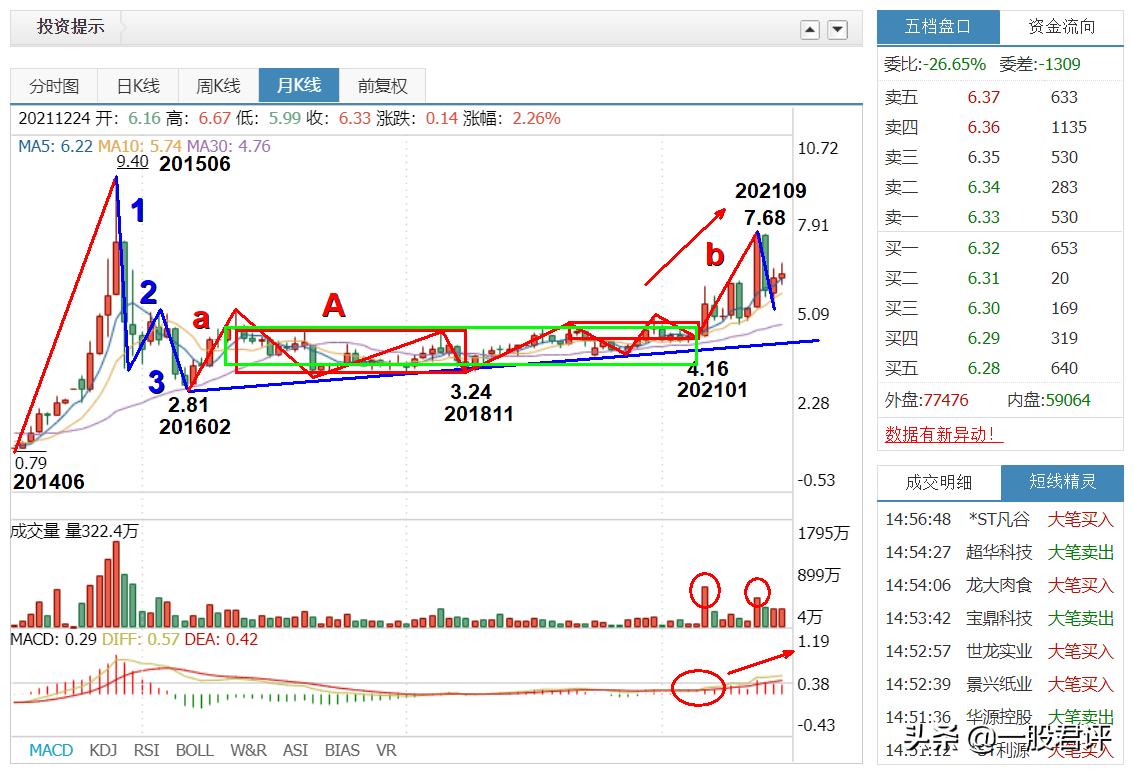Image resolution: width=1134 pixels, height=775 pixels.
Task: Open the 成交明细 tab
Action: coord(939,482)
